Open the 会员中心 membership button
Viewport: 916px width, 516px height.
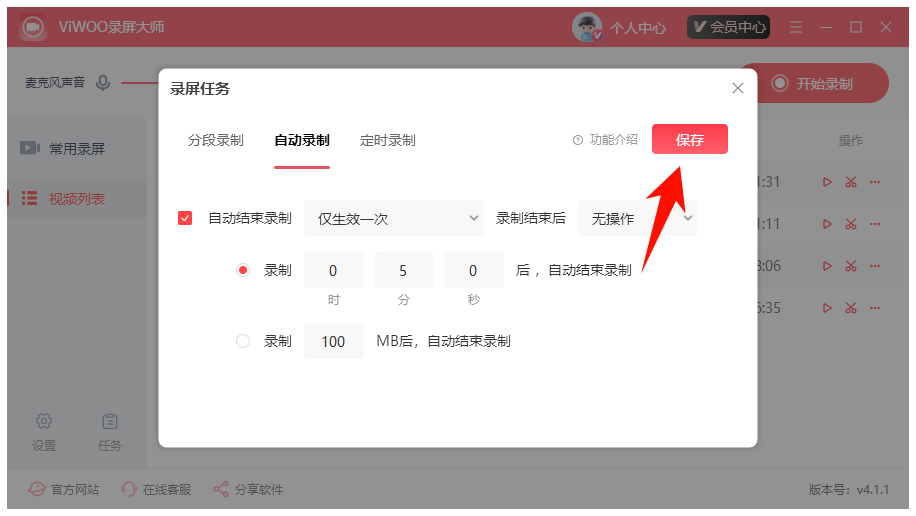728,27
